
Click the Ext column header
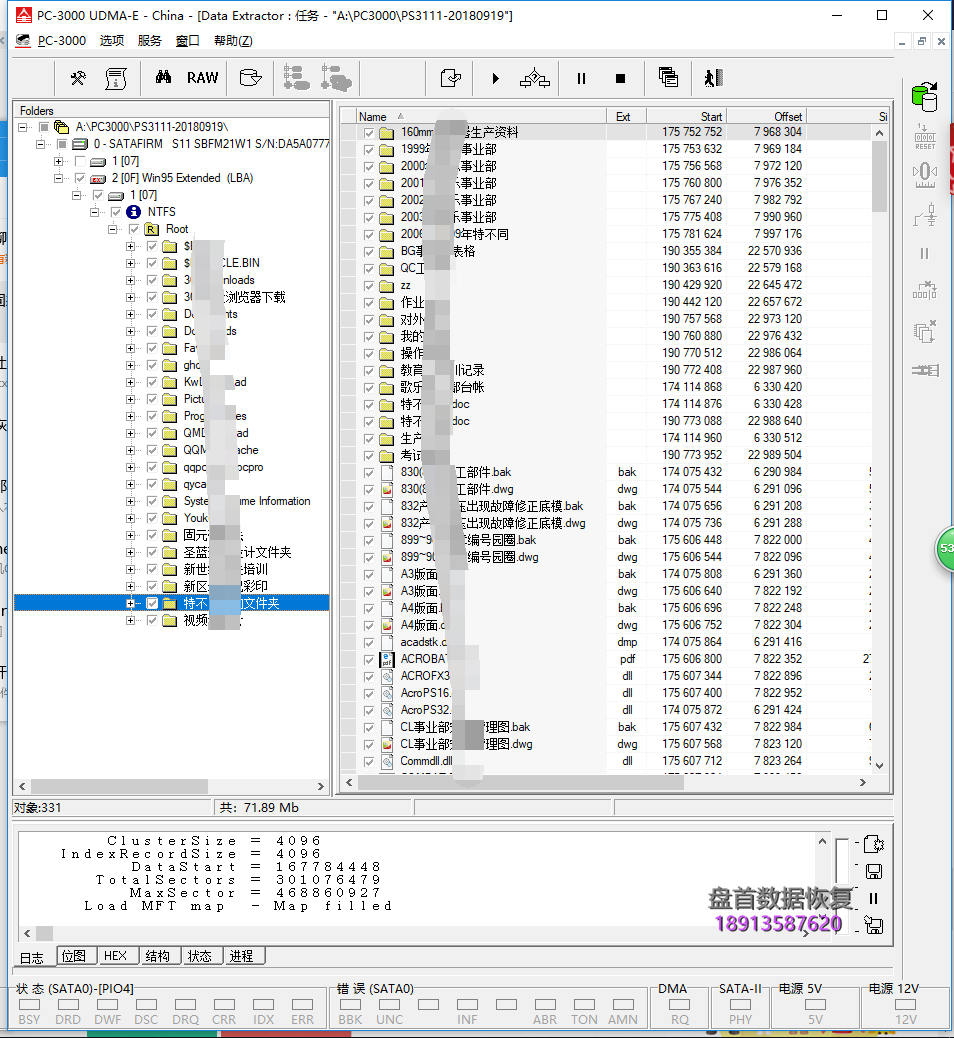tap(623, 116)
